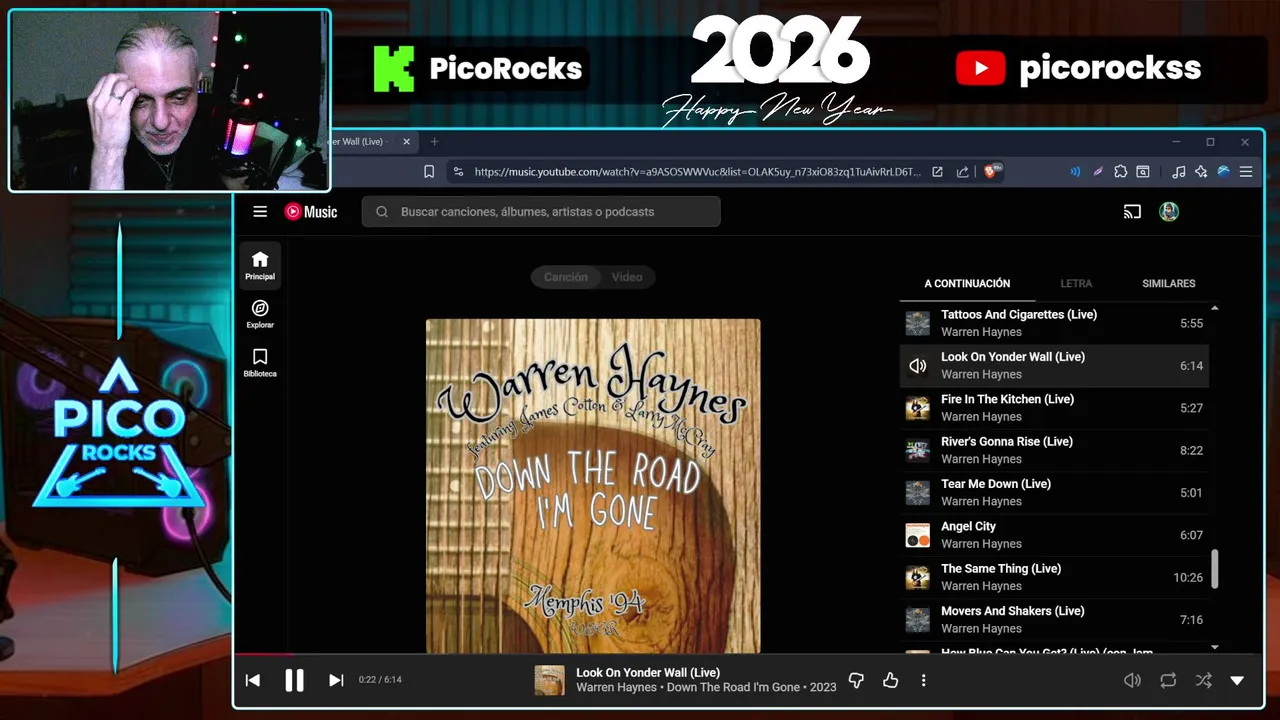1280x720 pixels.
Task: Click the Leo AI sparkle icon
Action: pyautogui.click(x=1201, y=172)
